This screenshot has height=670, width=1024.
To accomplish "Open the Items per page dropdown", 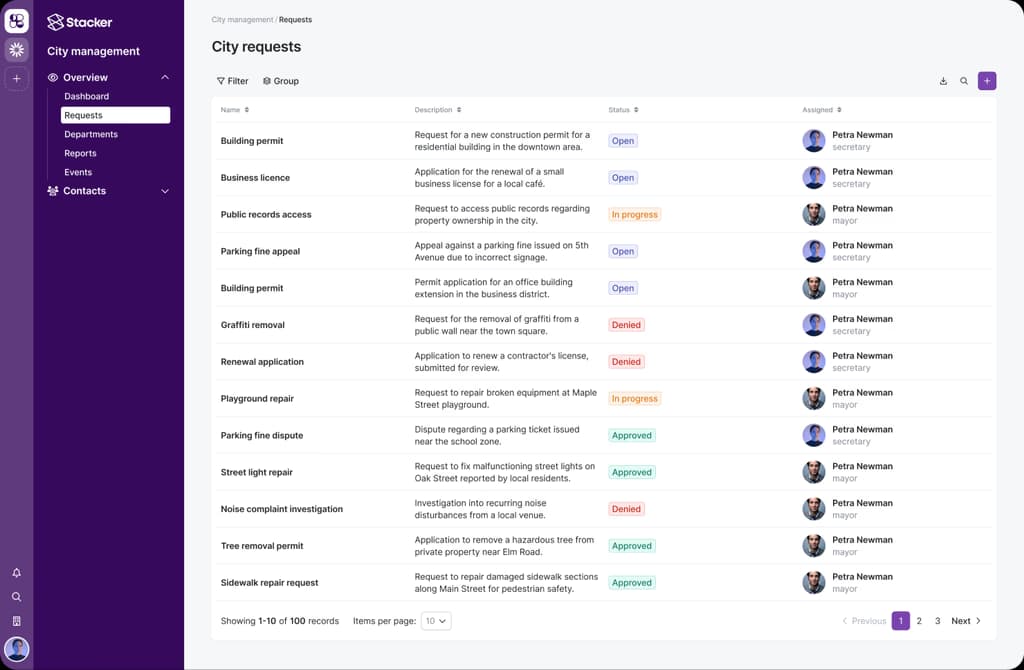I will coord(436,621).
